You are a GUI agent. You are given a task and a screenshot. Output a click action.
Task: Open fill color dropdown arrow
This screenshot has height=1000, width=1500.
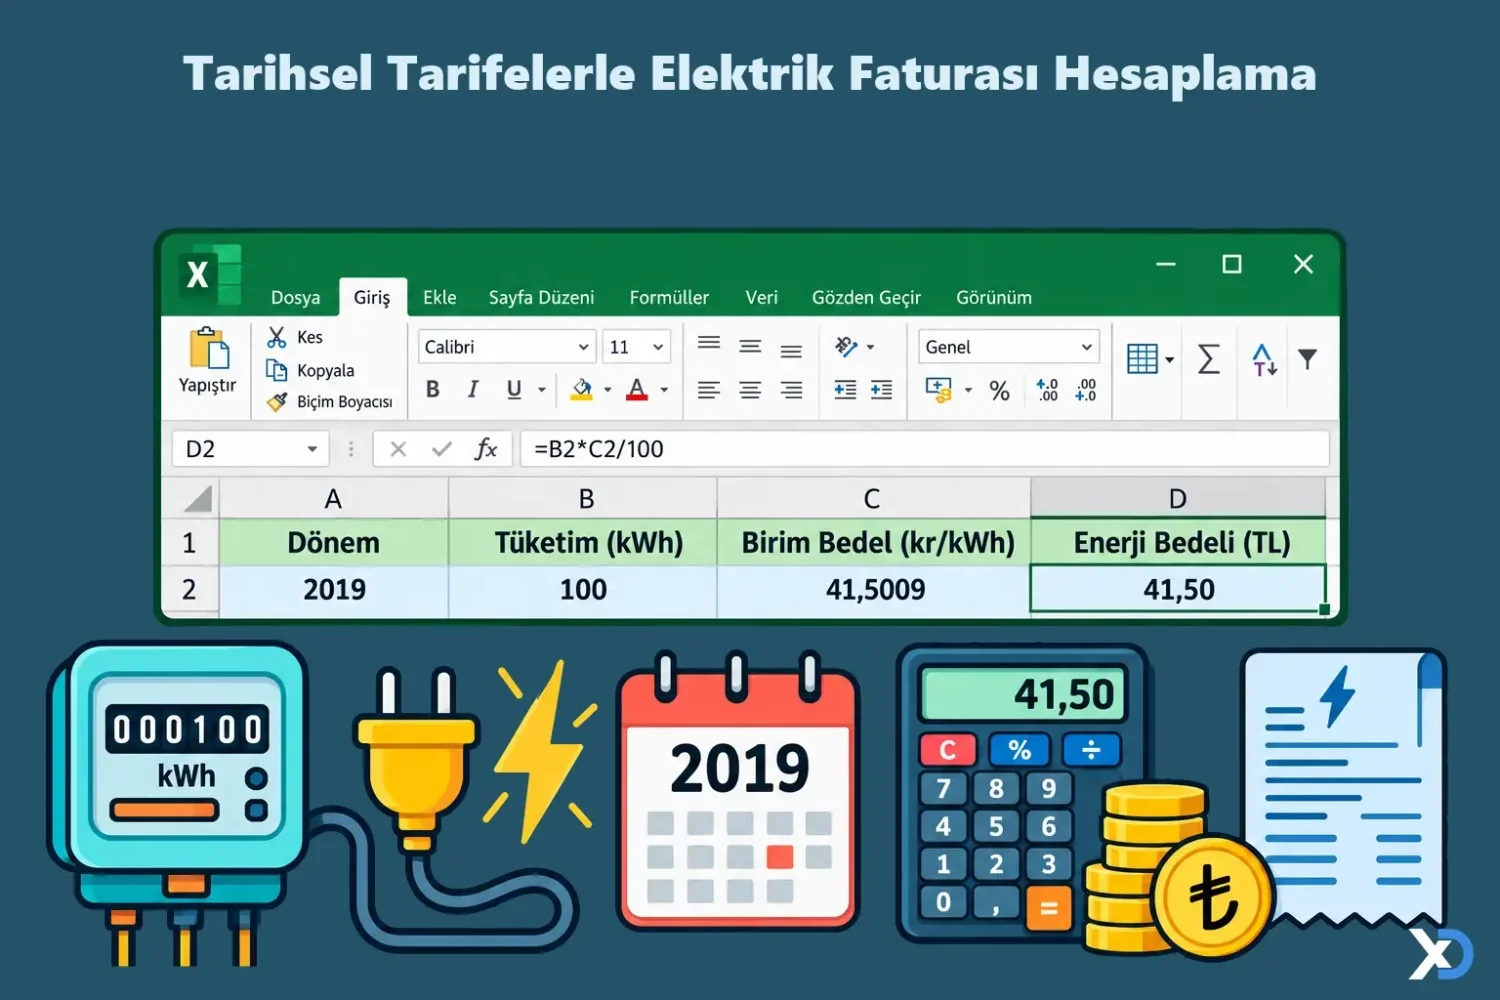pos(607,390)
